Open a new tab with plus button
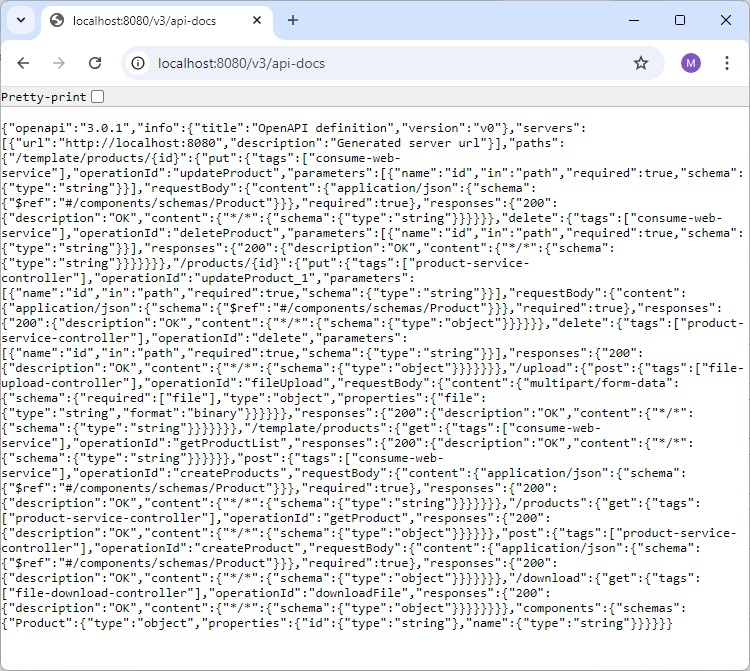 click(x=293, y=20)
